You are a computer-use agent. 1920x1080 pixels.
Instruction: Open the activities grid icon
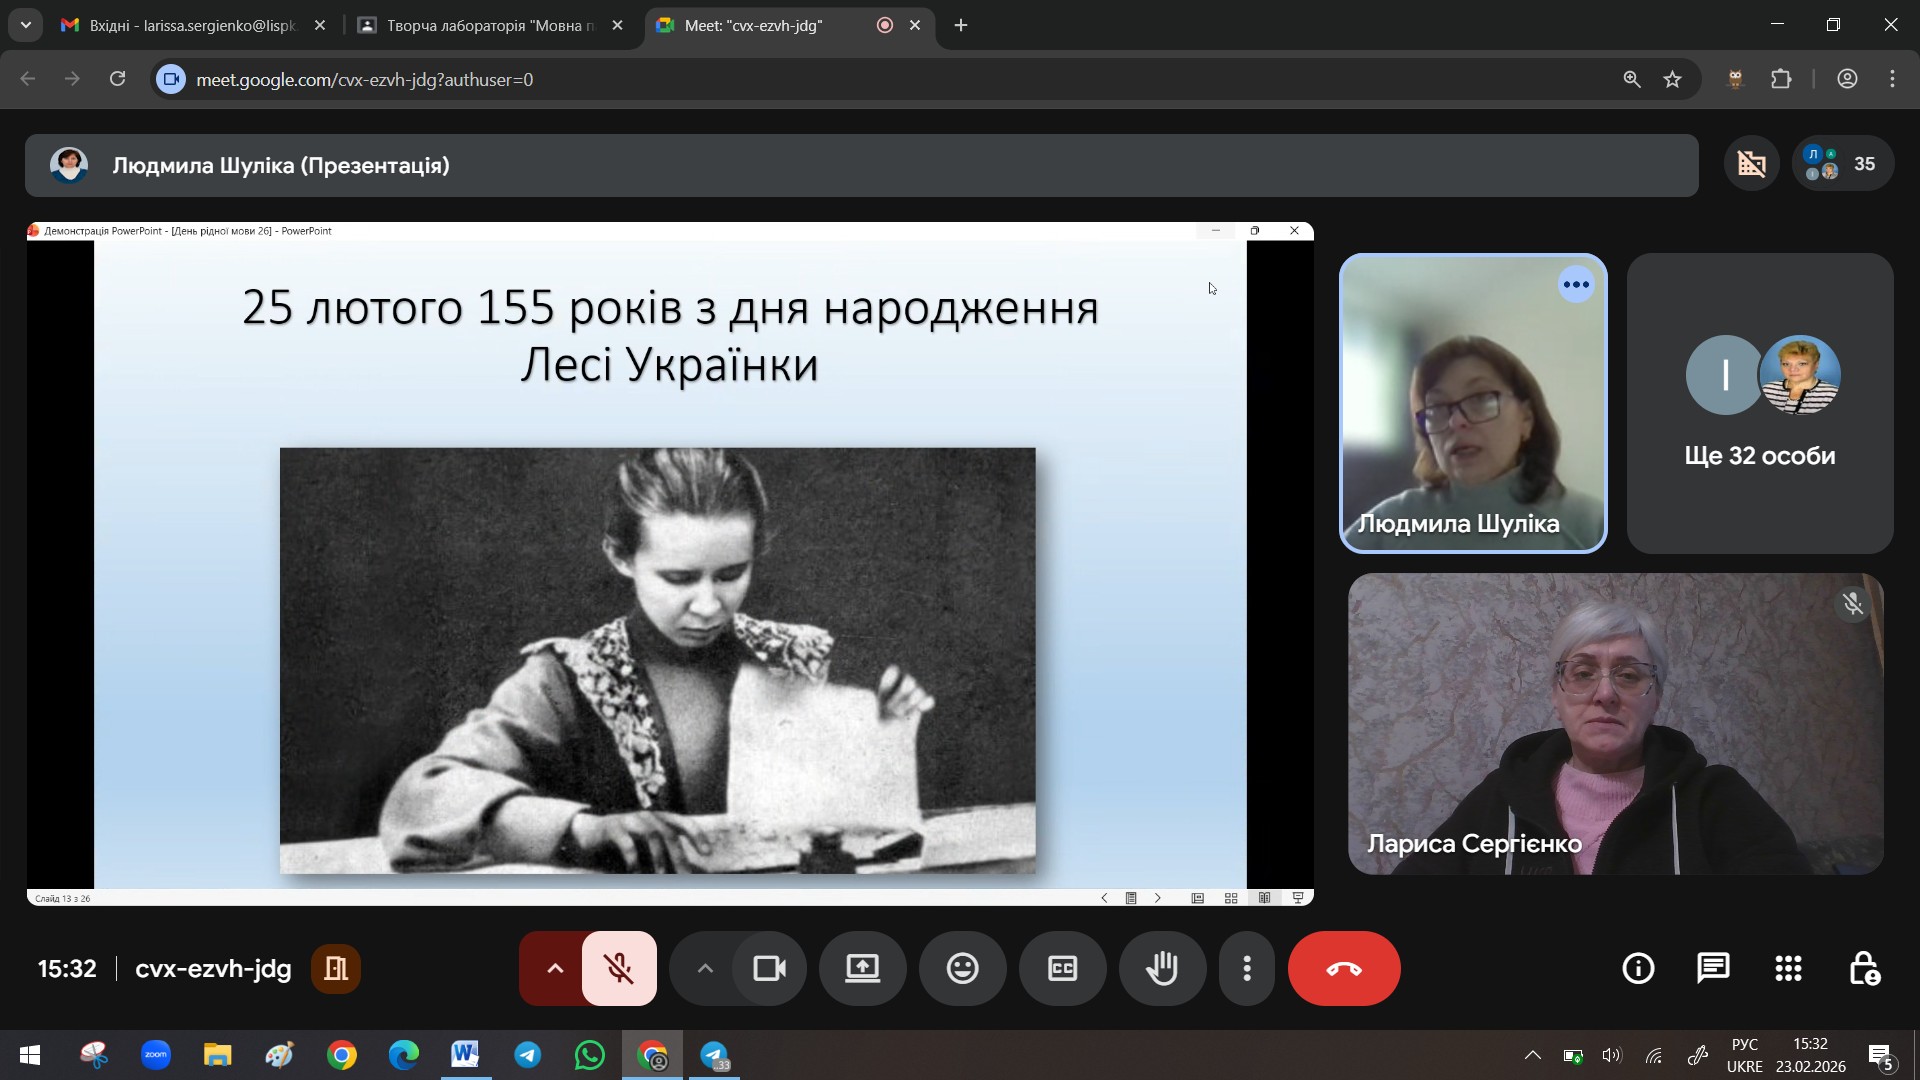1788,968
